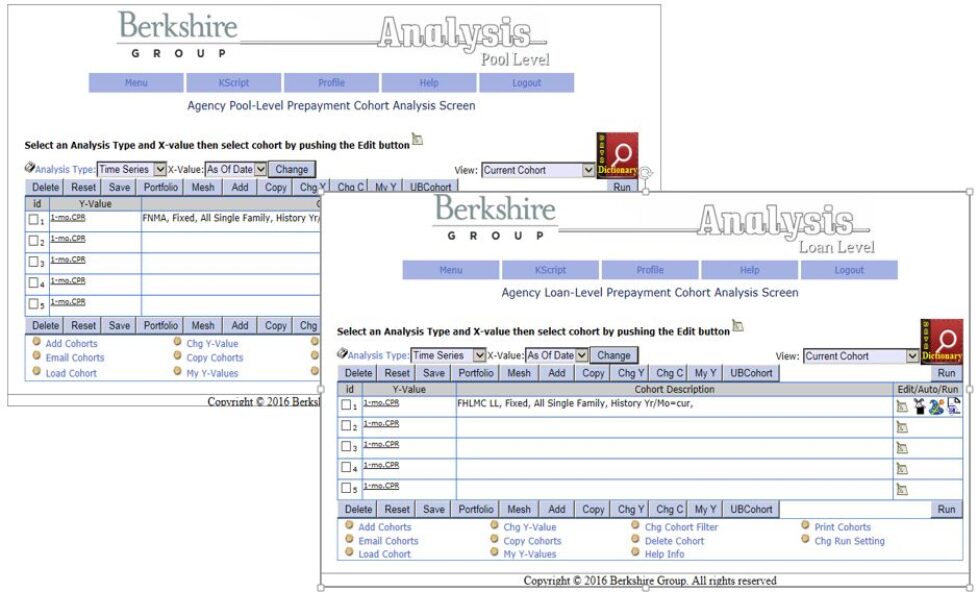Check row 1 checkbox in Loan Level table
Screen dimensions: 978x592
346,404
